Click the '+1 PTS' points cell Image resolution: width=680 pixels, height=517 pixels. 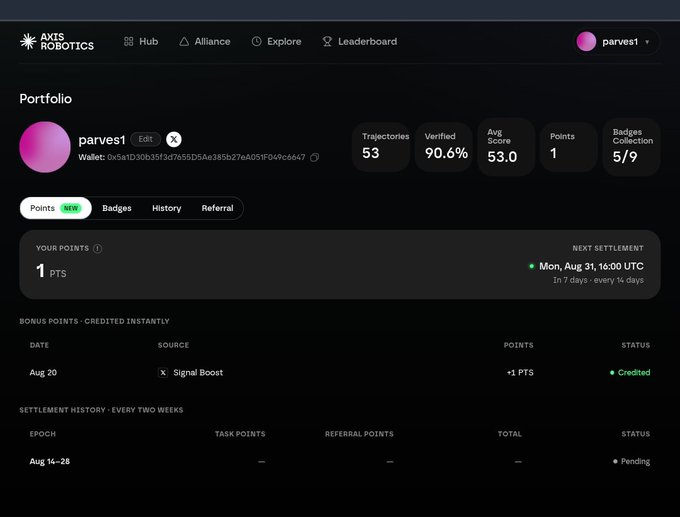point(520,373)
